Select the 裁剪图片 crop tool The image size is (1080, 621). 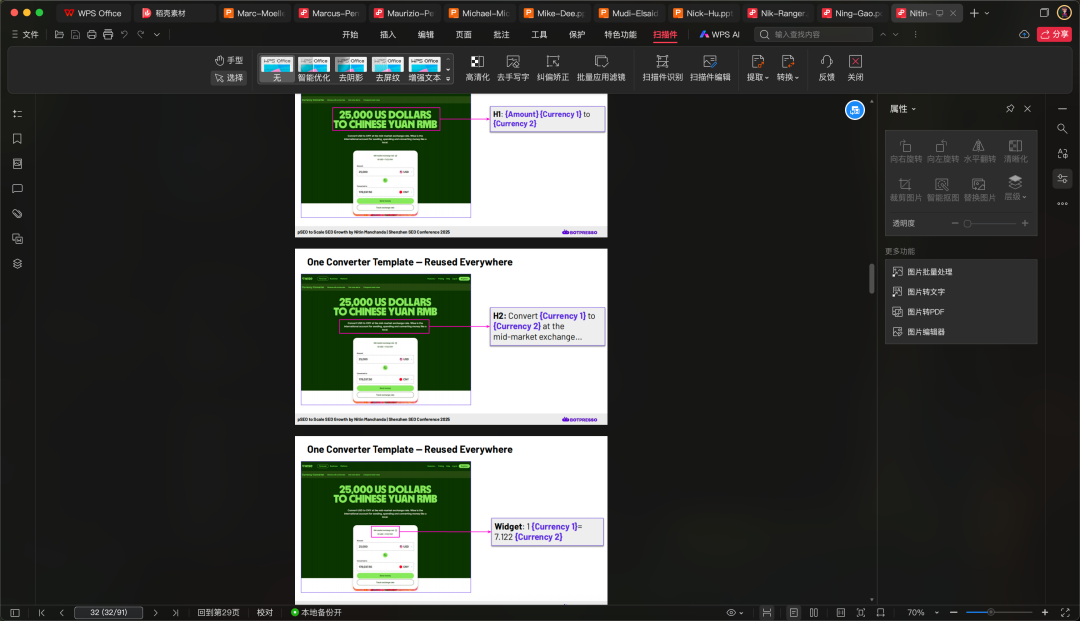pyautogui.click(x=906, y=189)
